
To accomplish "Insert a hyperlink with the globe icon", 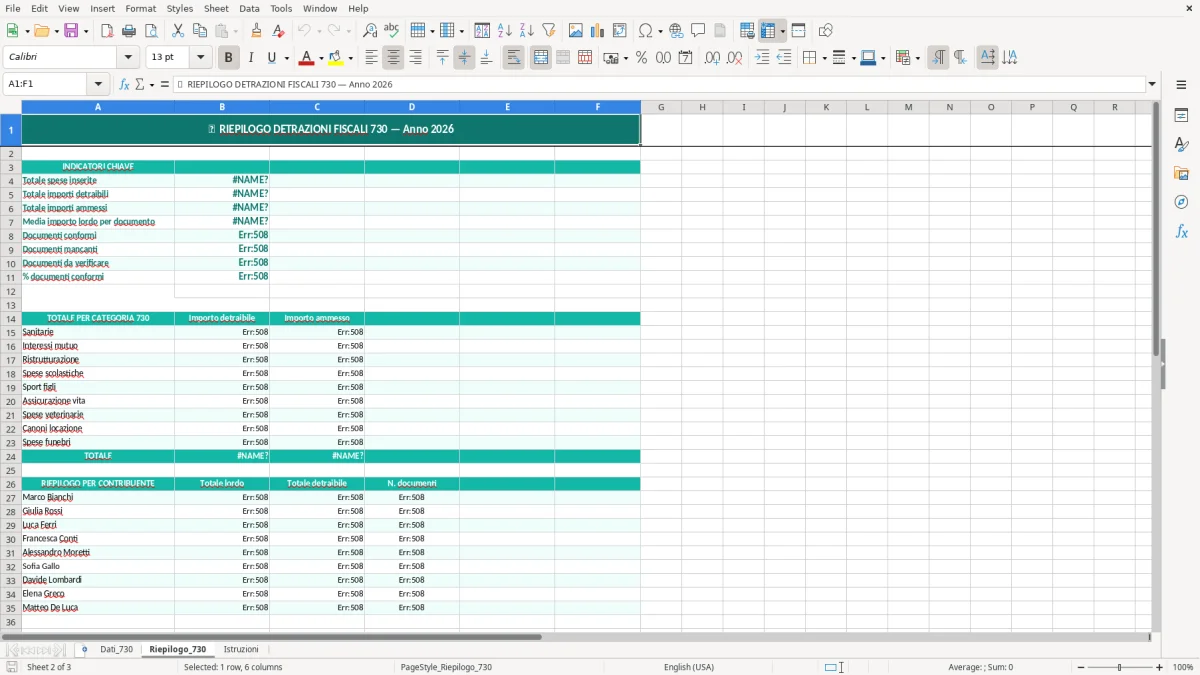I will tap(677, 31).
